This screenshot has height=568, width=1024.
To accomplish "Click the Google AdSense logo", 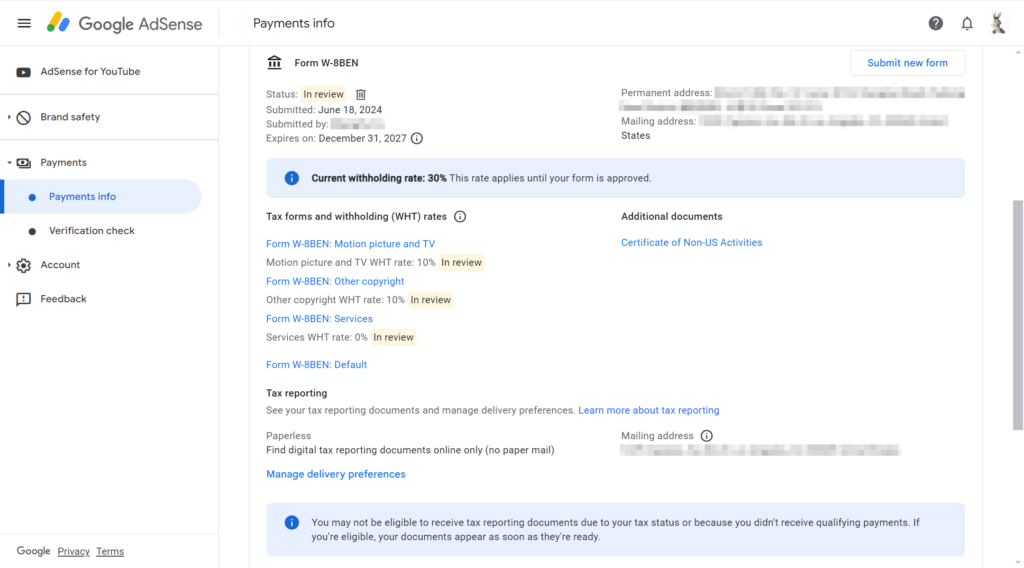I will [x=124, y=24].
